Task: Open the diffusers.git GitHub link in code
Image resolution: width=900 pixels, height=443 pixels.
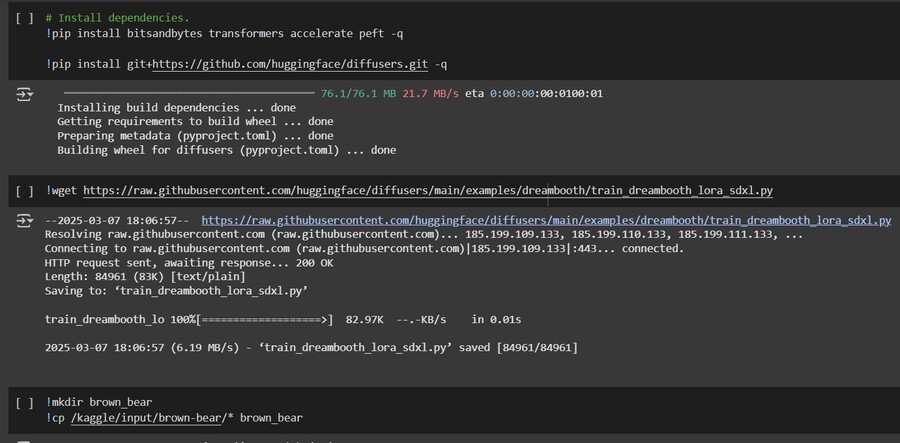Action: point(290,65)
